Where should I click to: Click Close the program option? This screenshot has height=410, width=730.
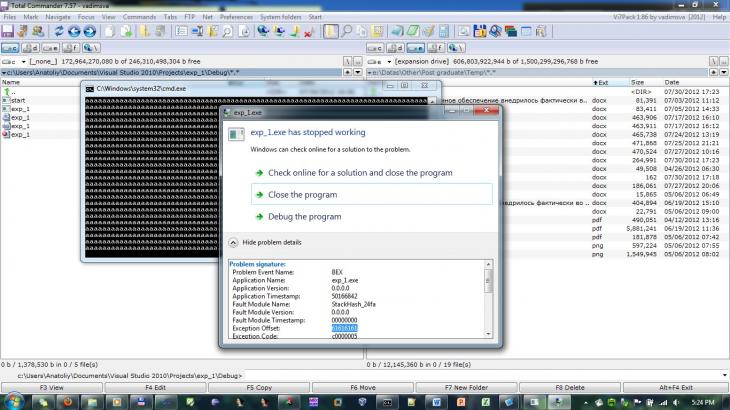pyautogui.click(x=372, y=195)
